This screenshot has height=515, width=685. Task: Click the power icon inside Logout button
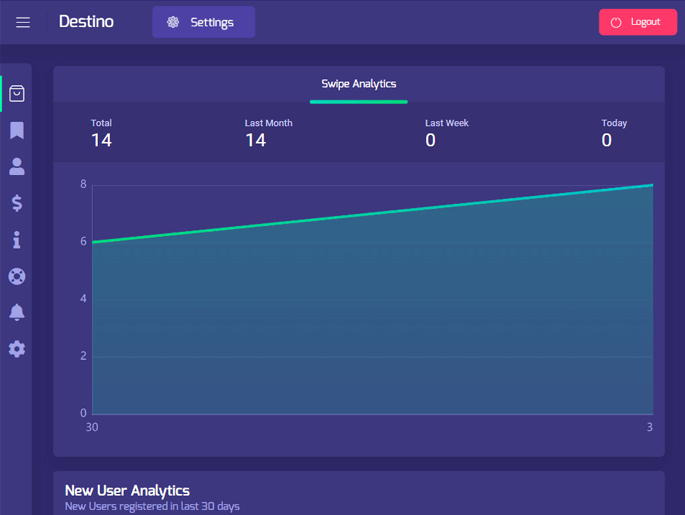point(616,22)
